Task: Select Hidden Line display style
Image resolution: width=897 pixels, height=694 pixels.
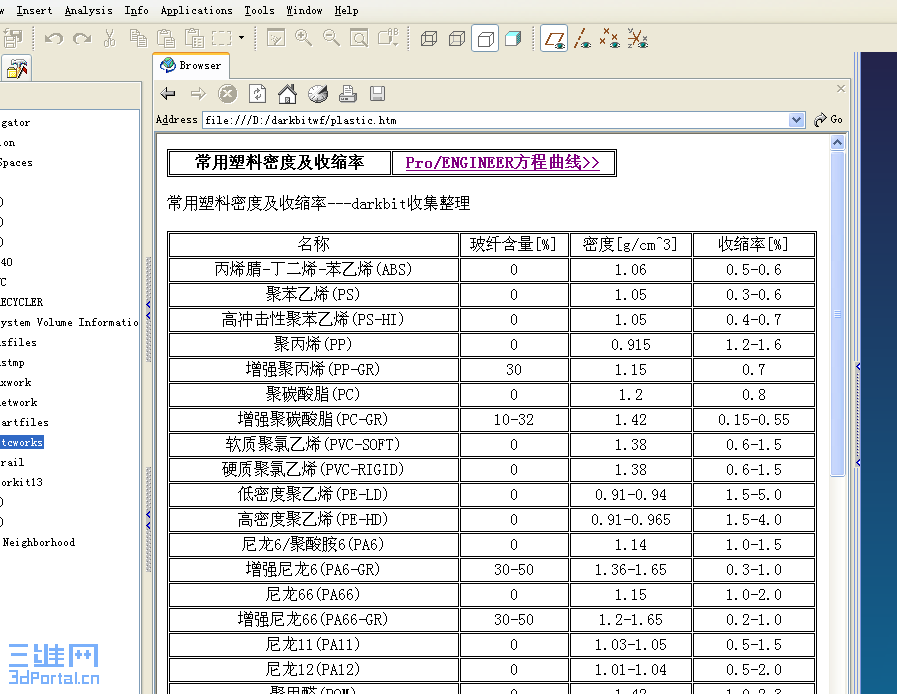Action: pyautogui.click(x=457, y=38)
